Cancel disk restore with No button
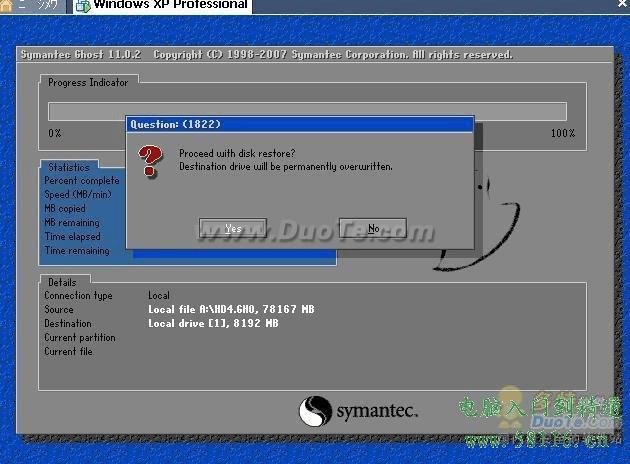The height and width of the screenshot is (464, 630). click(x=373, y=228)
